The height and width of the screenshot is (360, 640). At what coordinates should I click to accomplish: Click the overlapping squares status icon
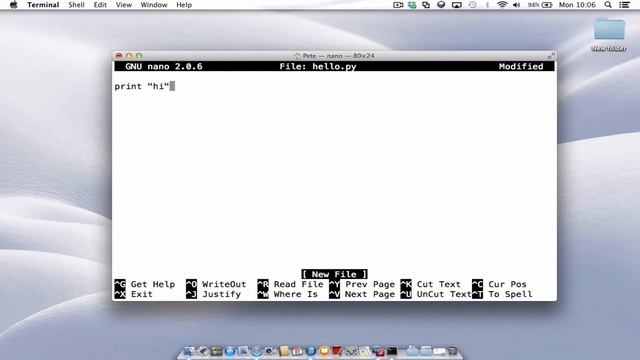tap(426, 5)
